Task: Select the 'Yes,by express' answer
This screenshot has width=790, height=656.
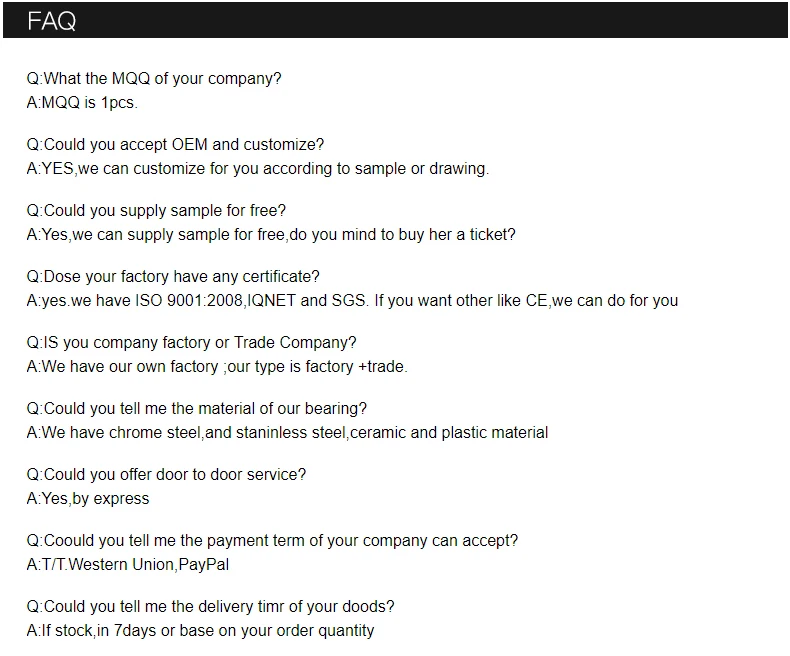Action: [x=88, y=499]
